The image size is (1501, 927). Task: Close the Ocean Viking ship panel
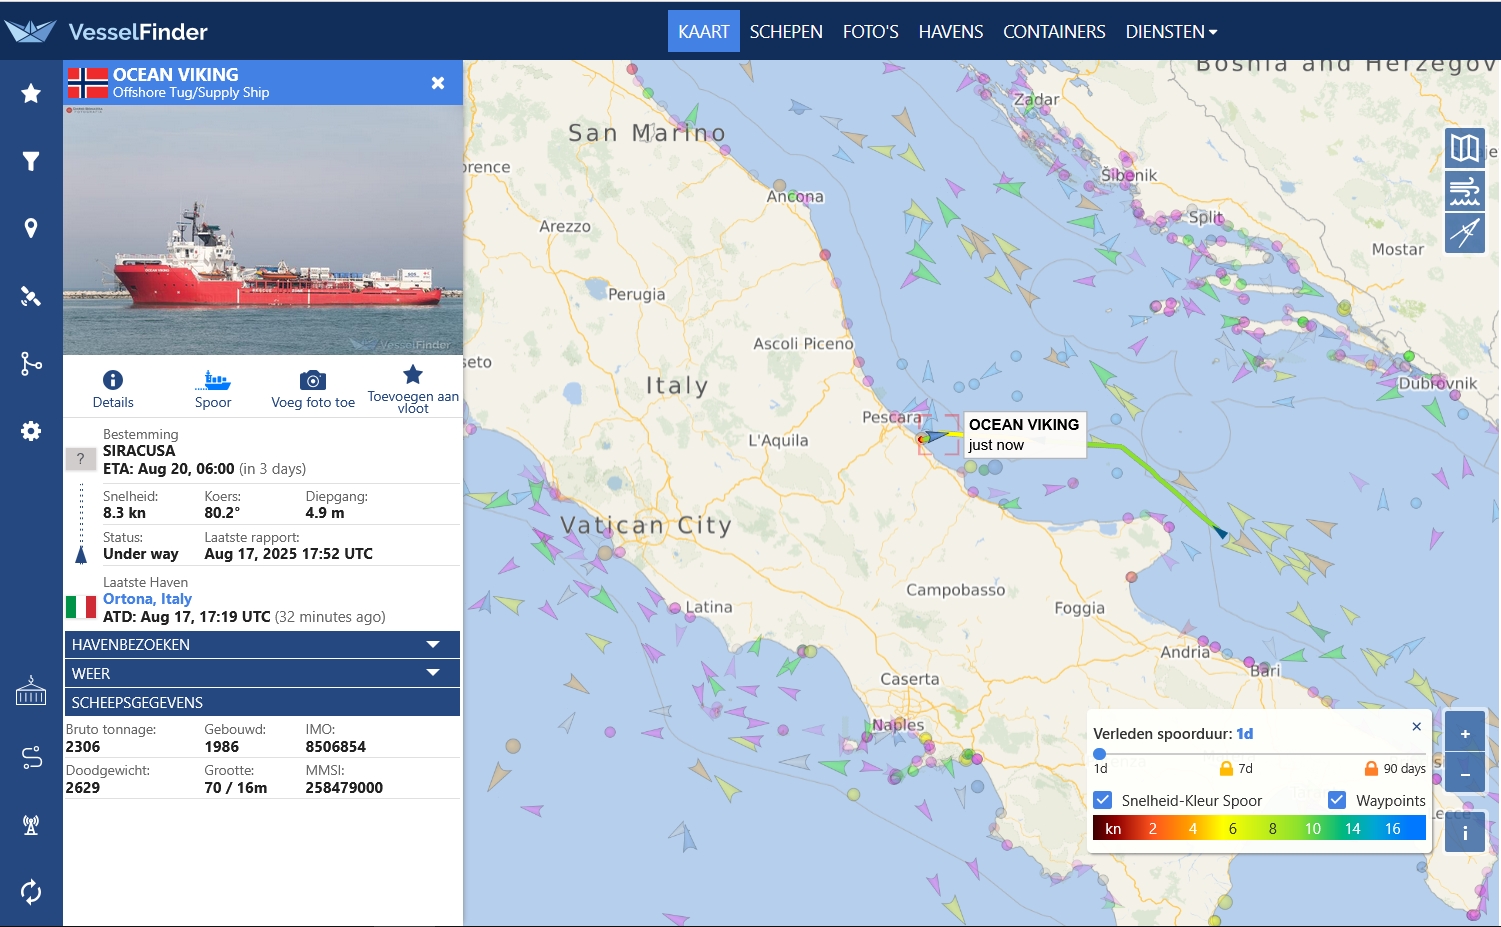point(438,83)
